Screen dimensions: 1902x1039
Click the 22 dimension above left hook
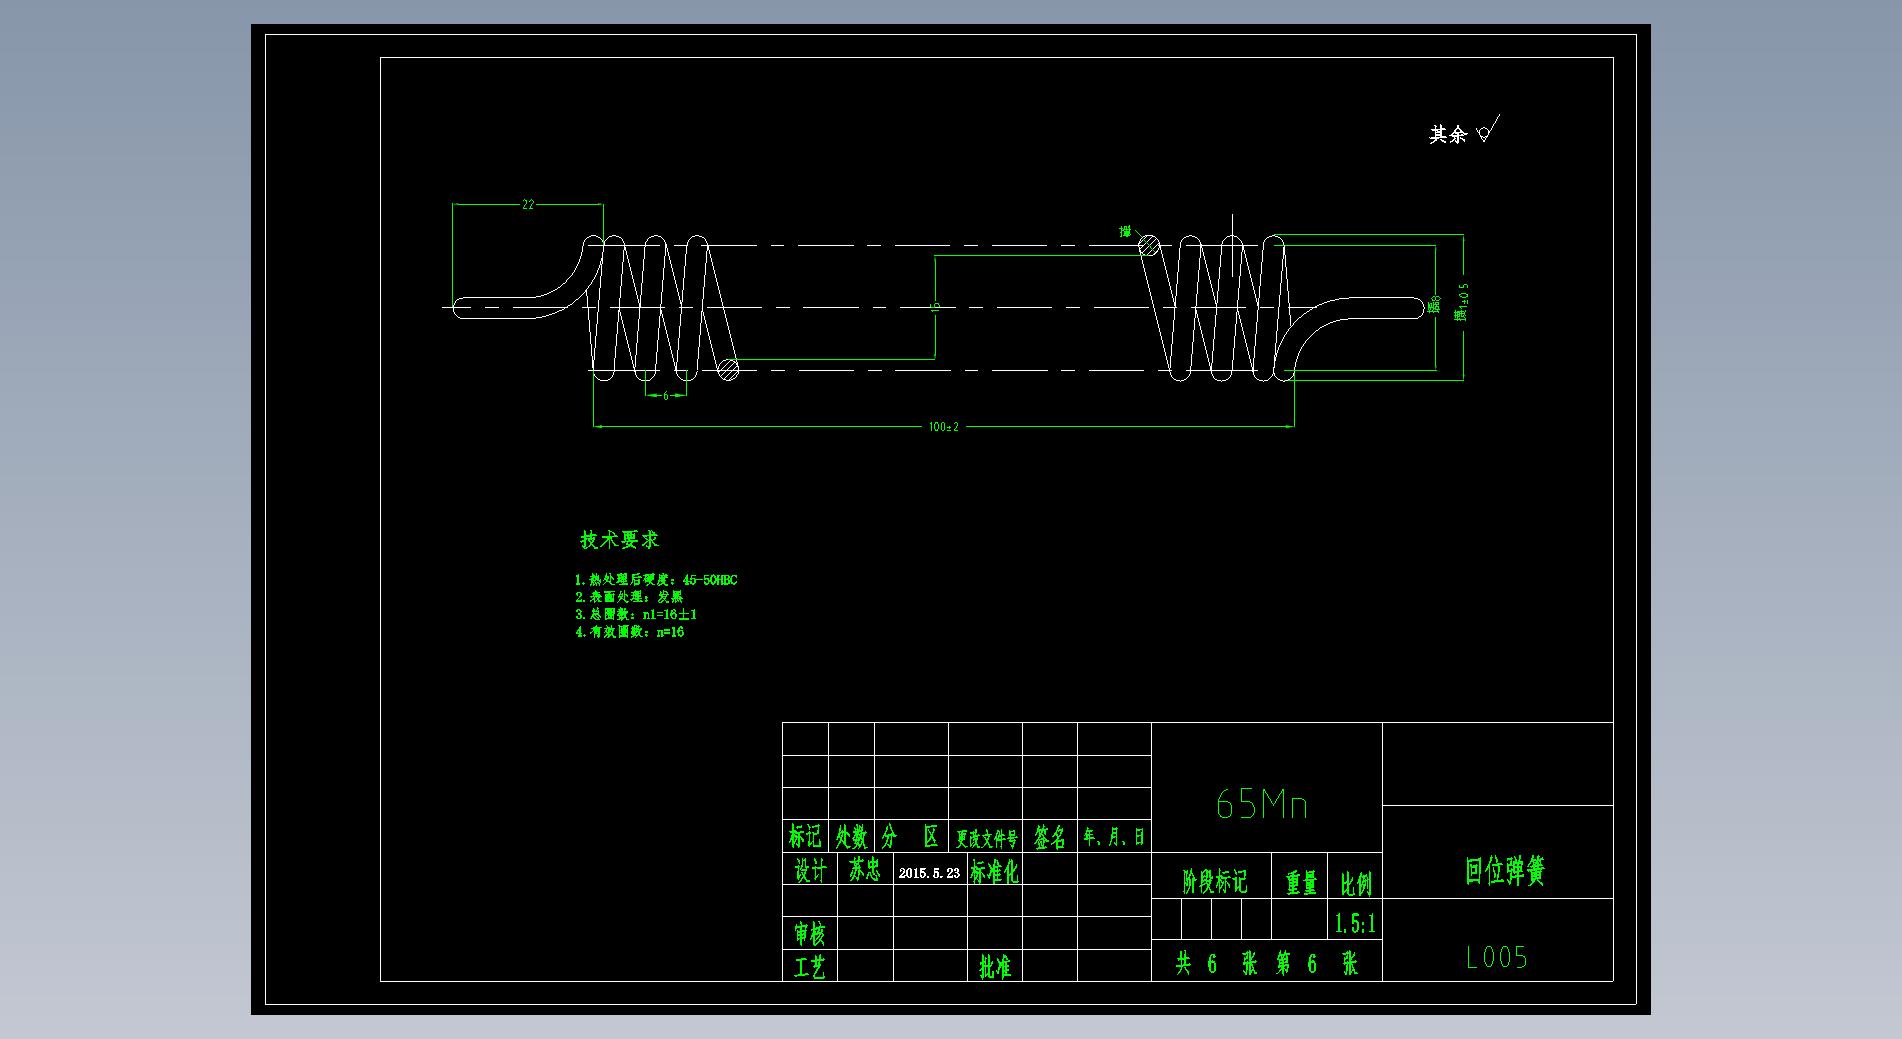528,204
